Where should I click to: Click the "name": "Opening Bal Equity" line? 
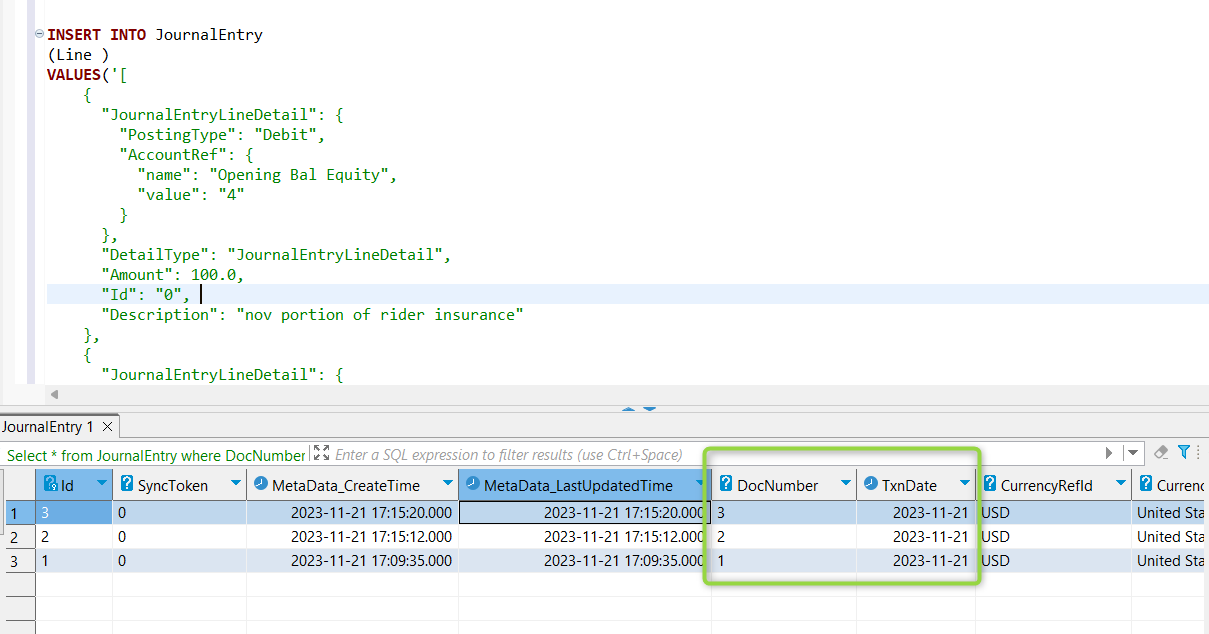pyautogui.click(x=267, y=174)
